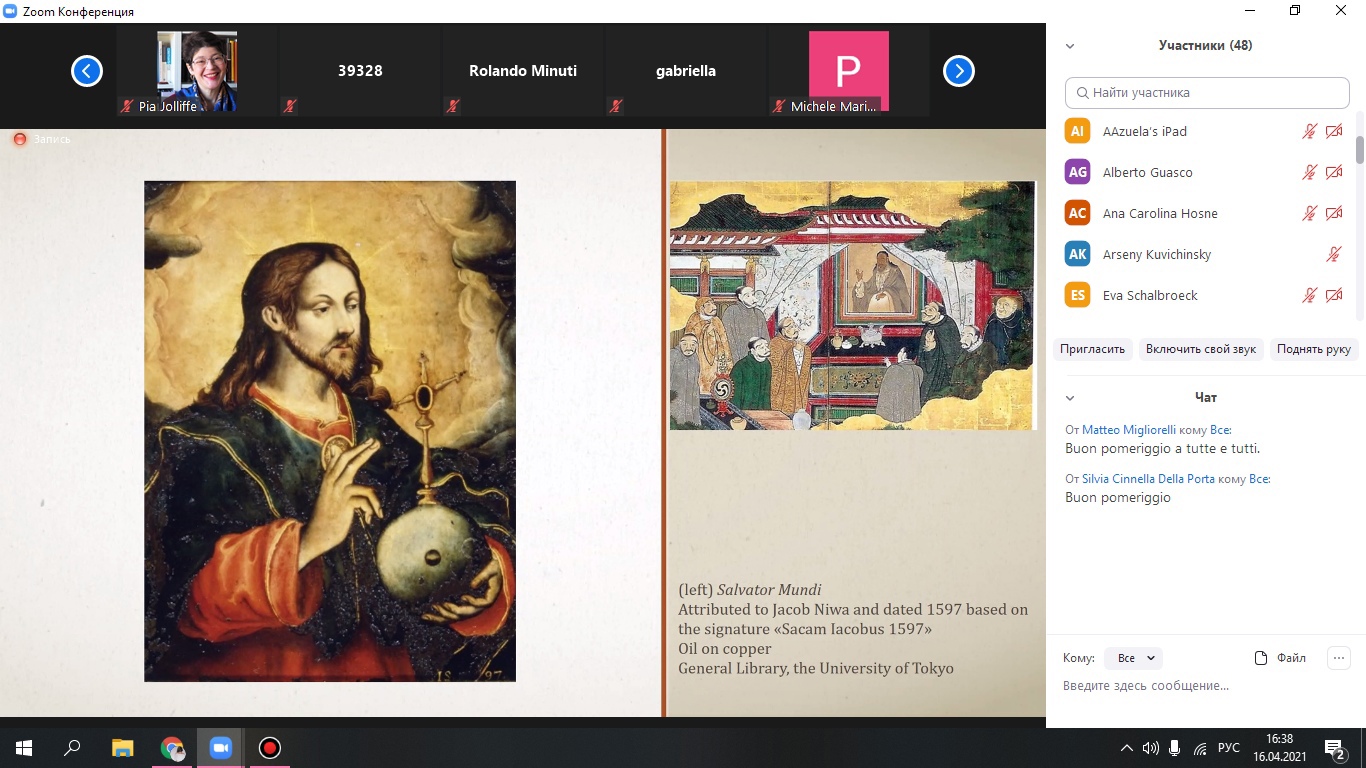Click the Найти участника search field
Viewport: 1366px width, 768px height.
tap(1207, 93)
